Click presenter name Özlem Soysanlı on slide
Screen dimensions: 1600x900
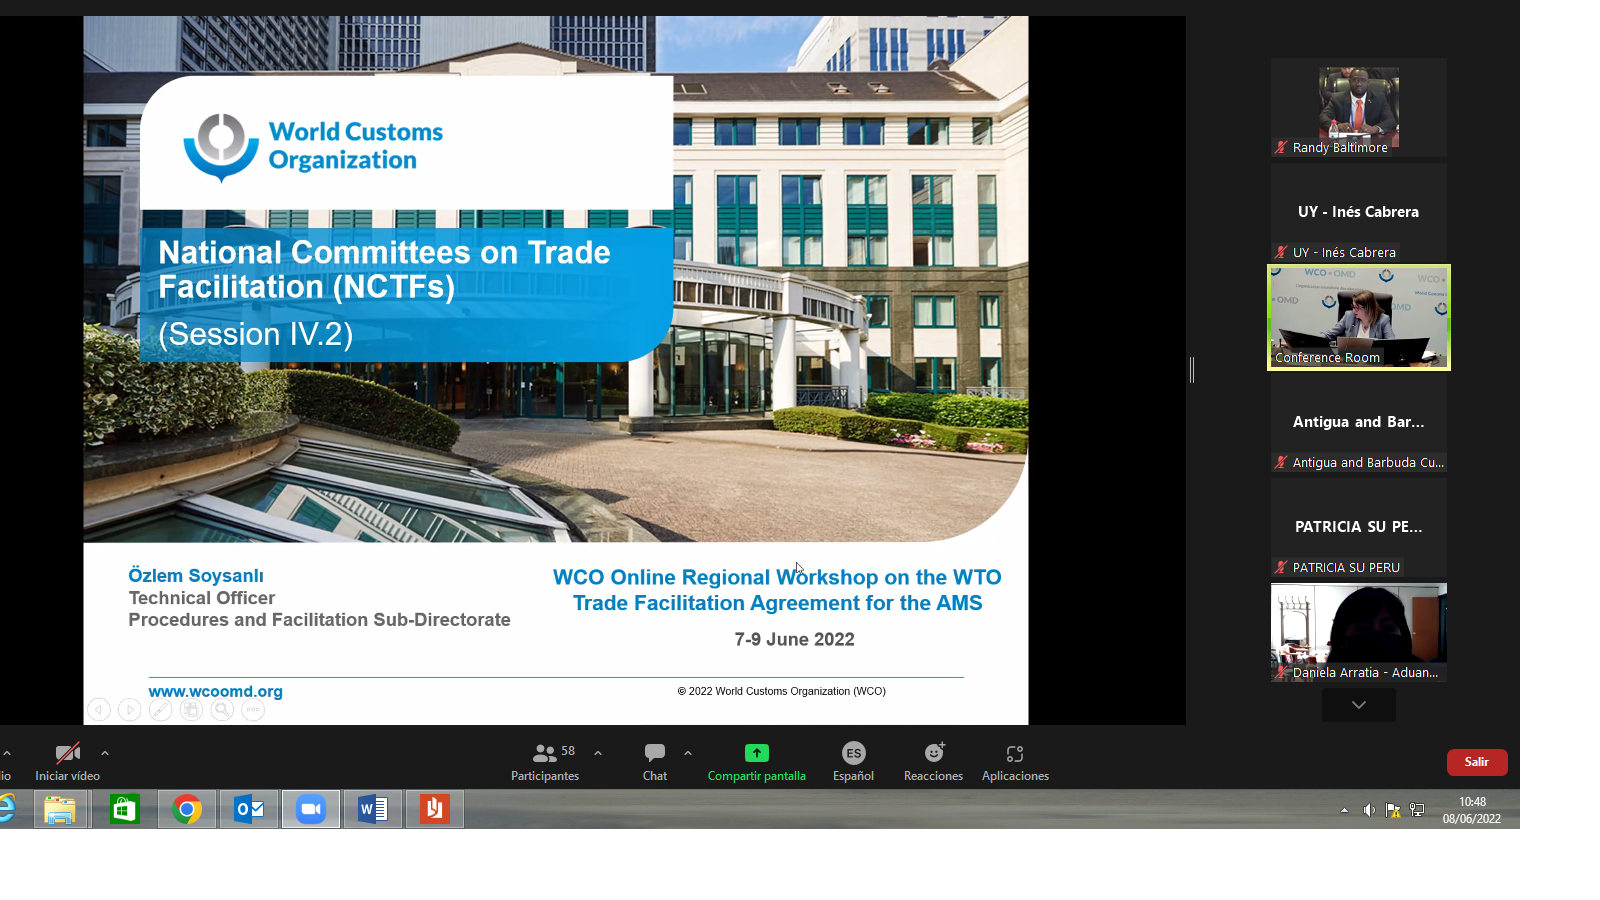[196, 576]
